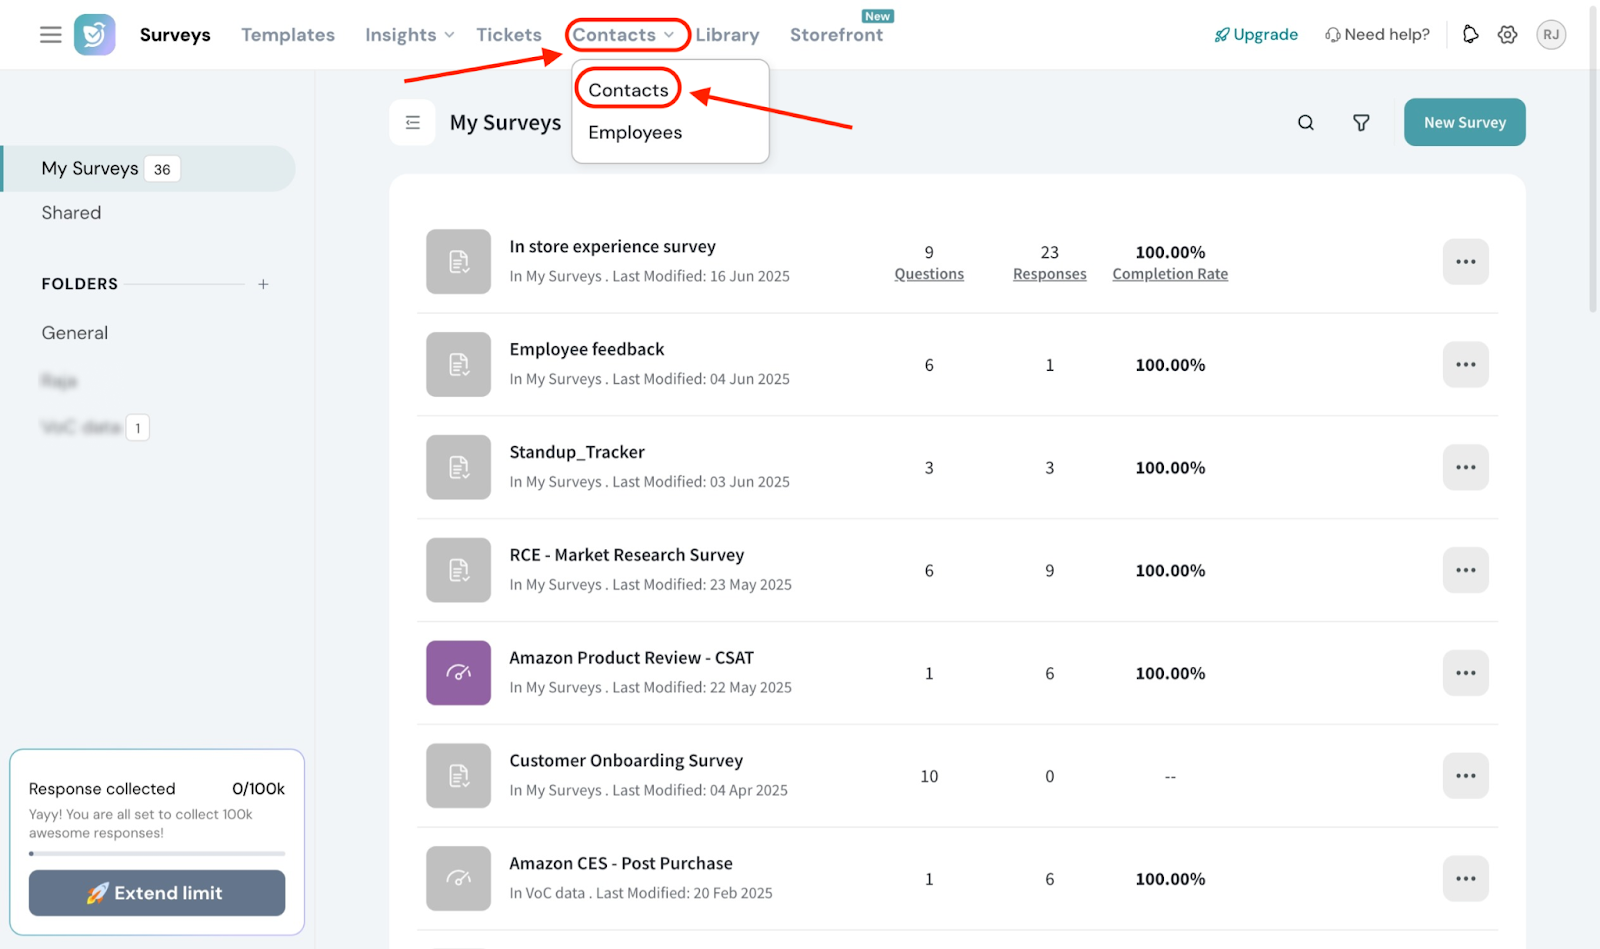Click the response collected progress bar
The image size is (1600, 949).
click(x=157, y=853)
